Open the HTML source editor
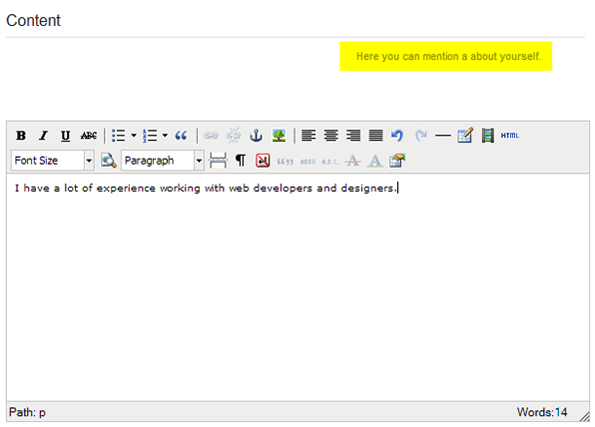Image resolution: width=595 pixels, height=427 pixels. (510, 136)
